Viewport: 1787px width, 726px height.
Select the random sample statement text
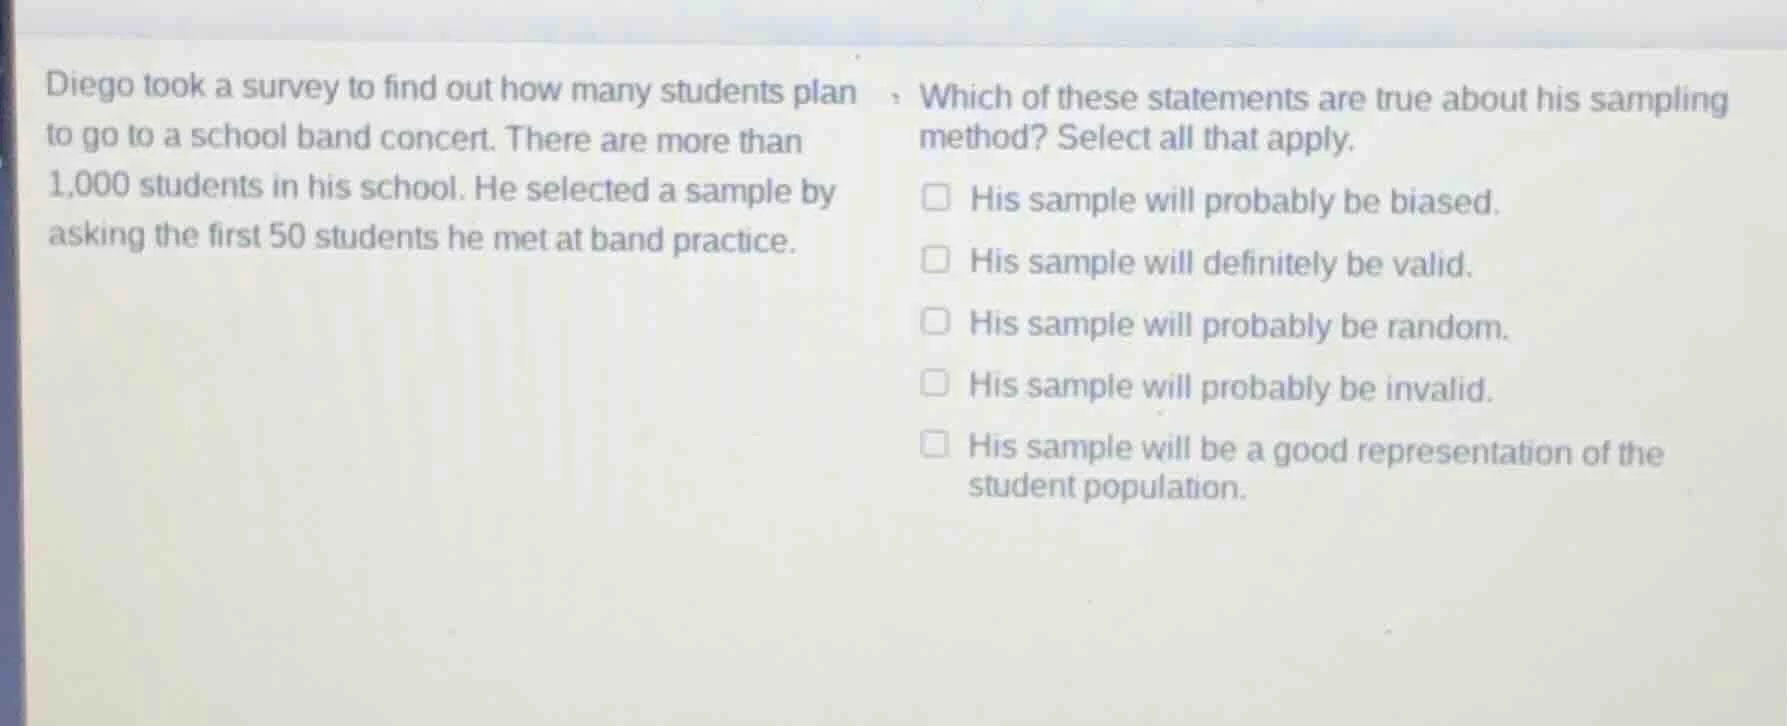(x=1237, y=324)
